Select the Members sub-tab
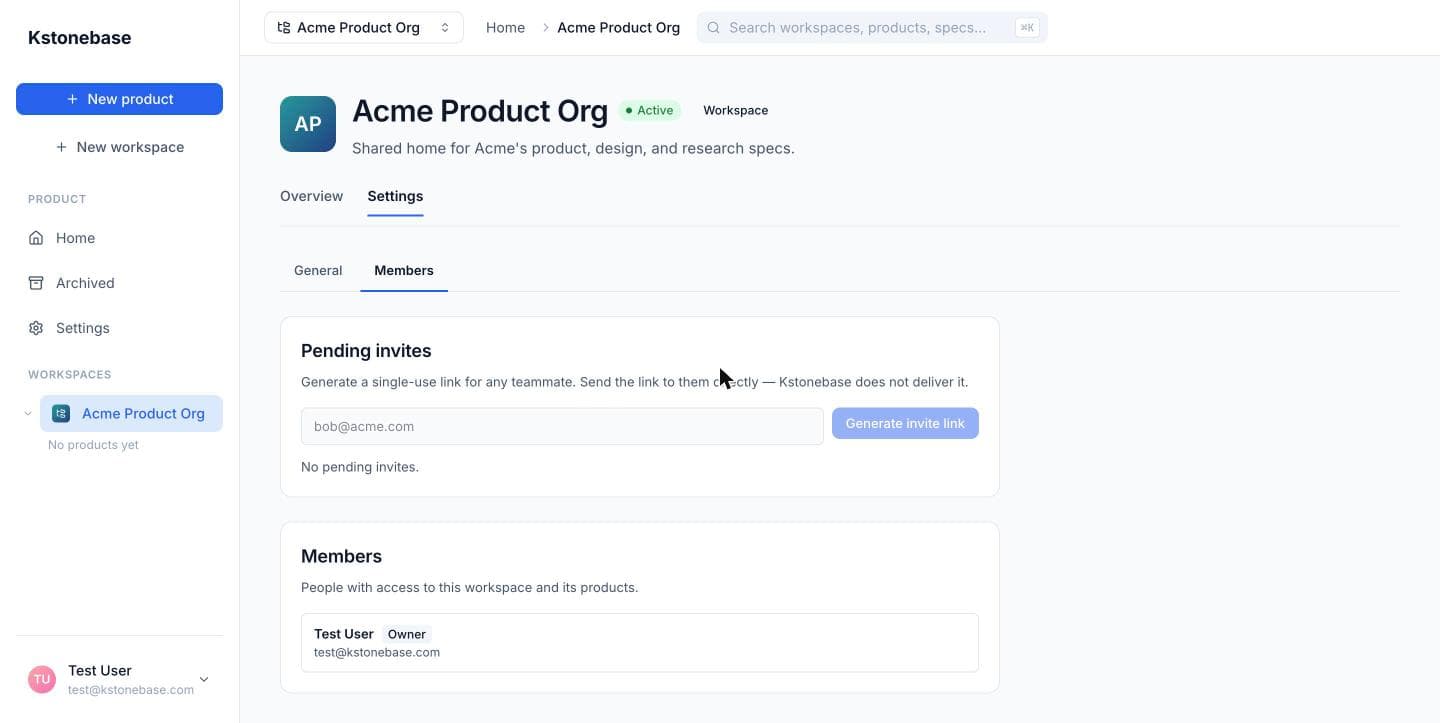 point(404,271)
